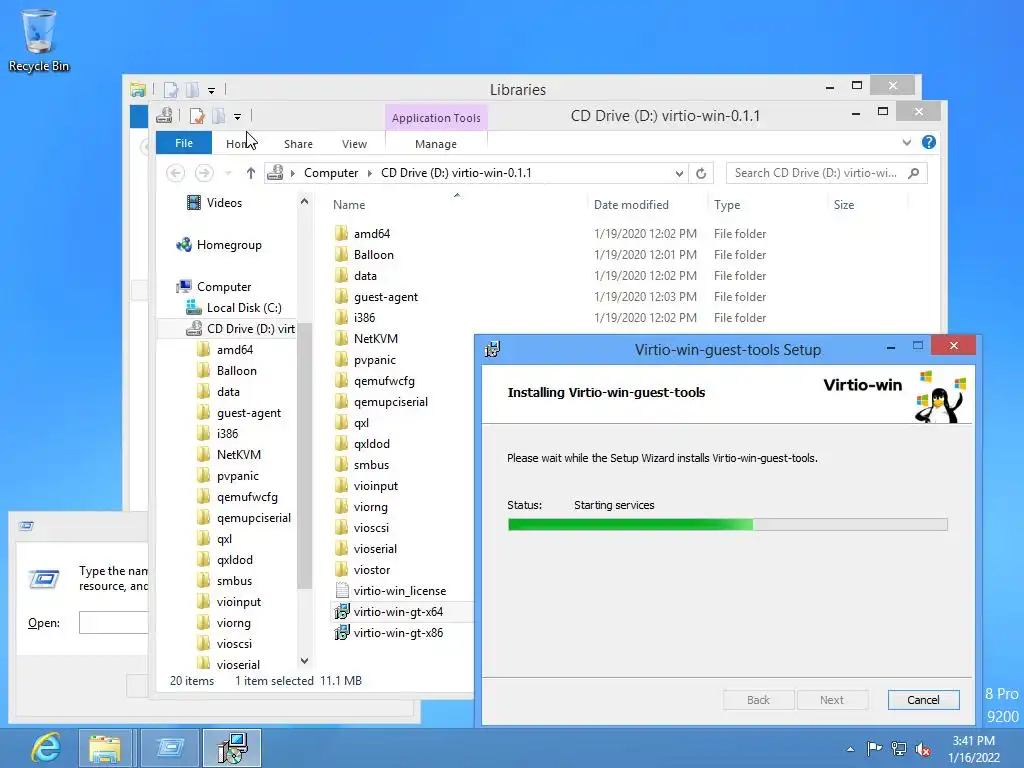Open Explorer help question-mark icon
The image size is (1024, 768).
(x=929, y=142)
